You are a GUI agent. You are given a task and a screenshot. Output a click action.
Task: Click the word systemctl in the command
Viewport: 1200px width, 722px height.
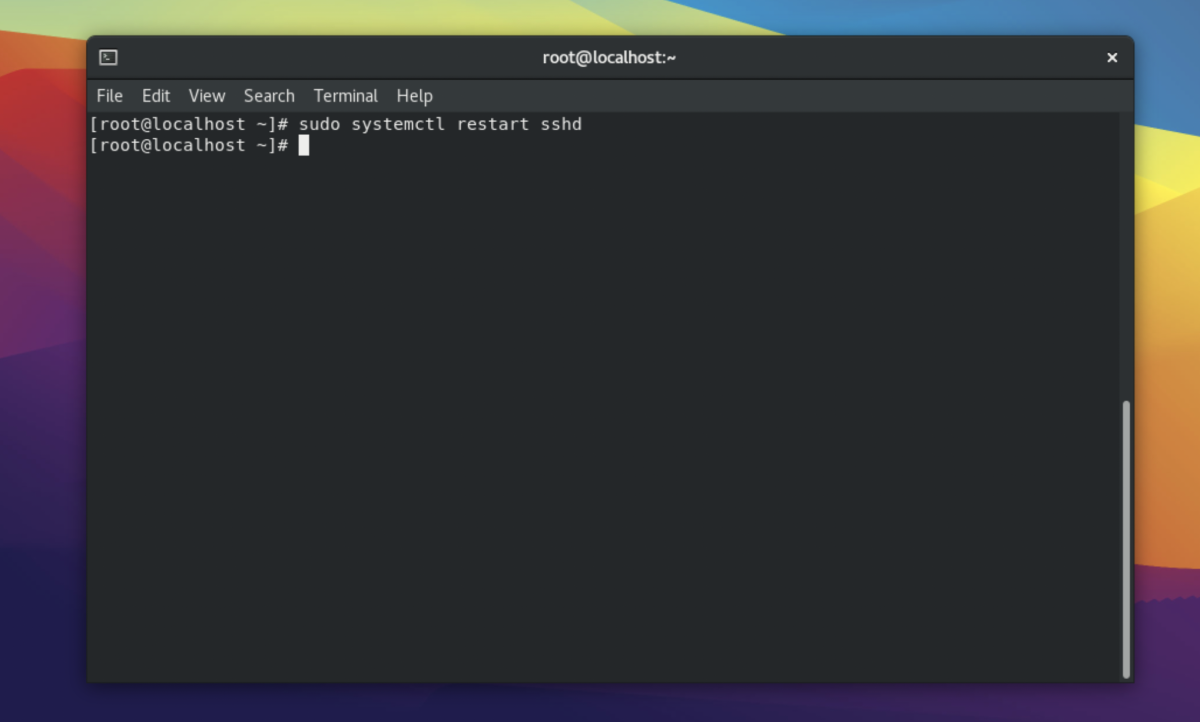tap(398, 125)
